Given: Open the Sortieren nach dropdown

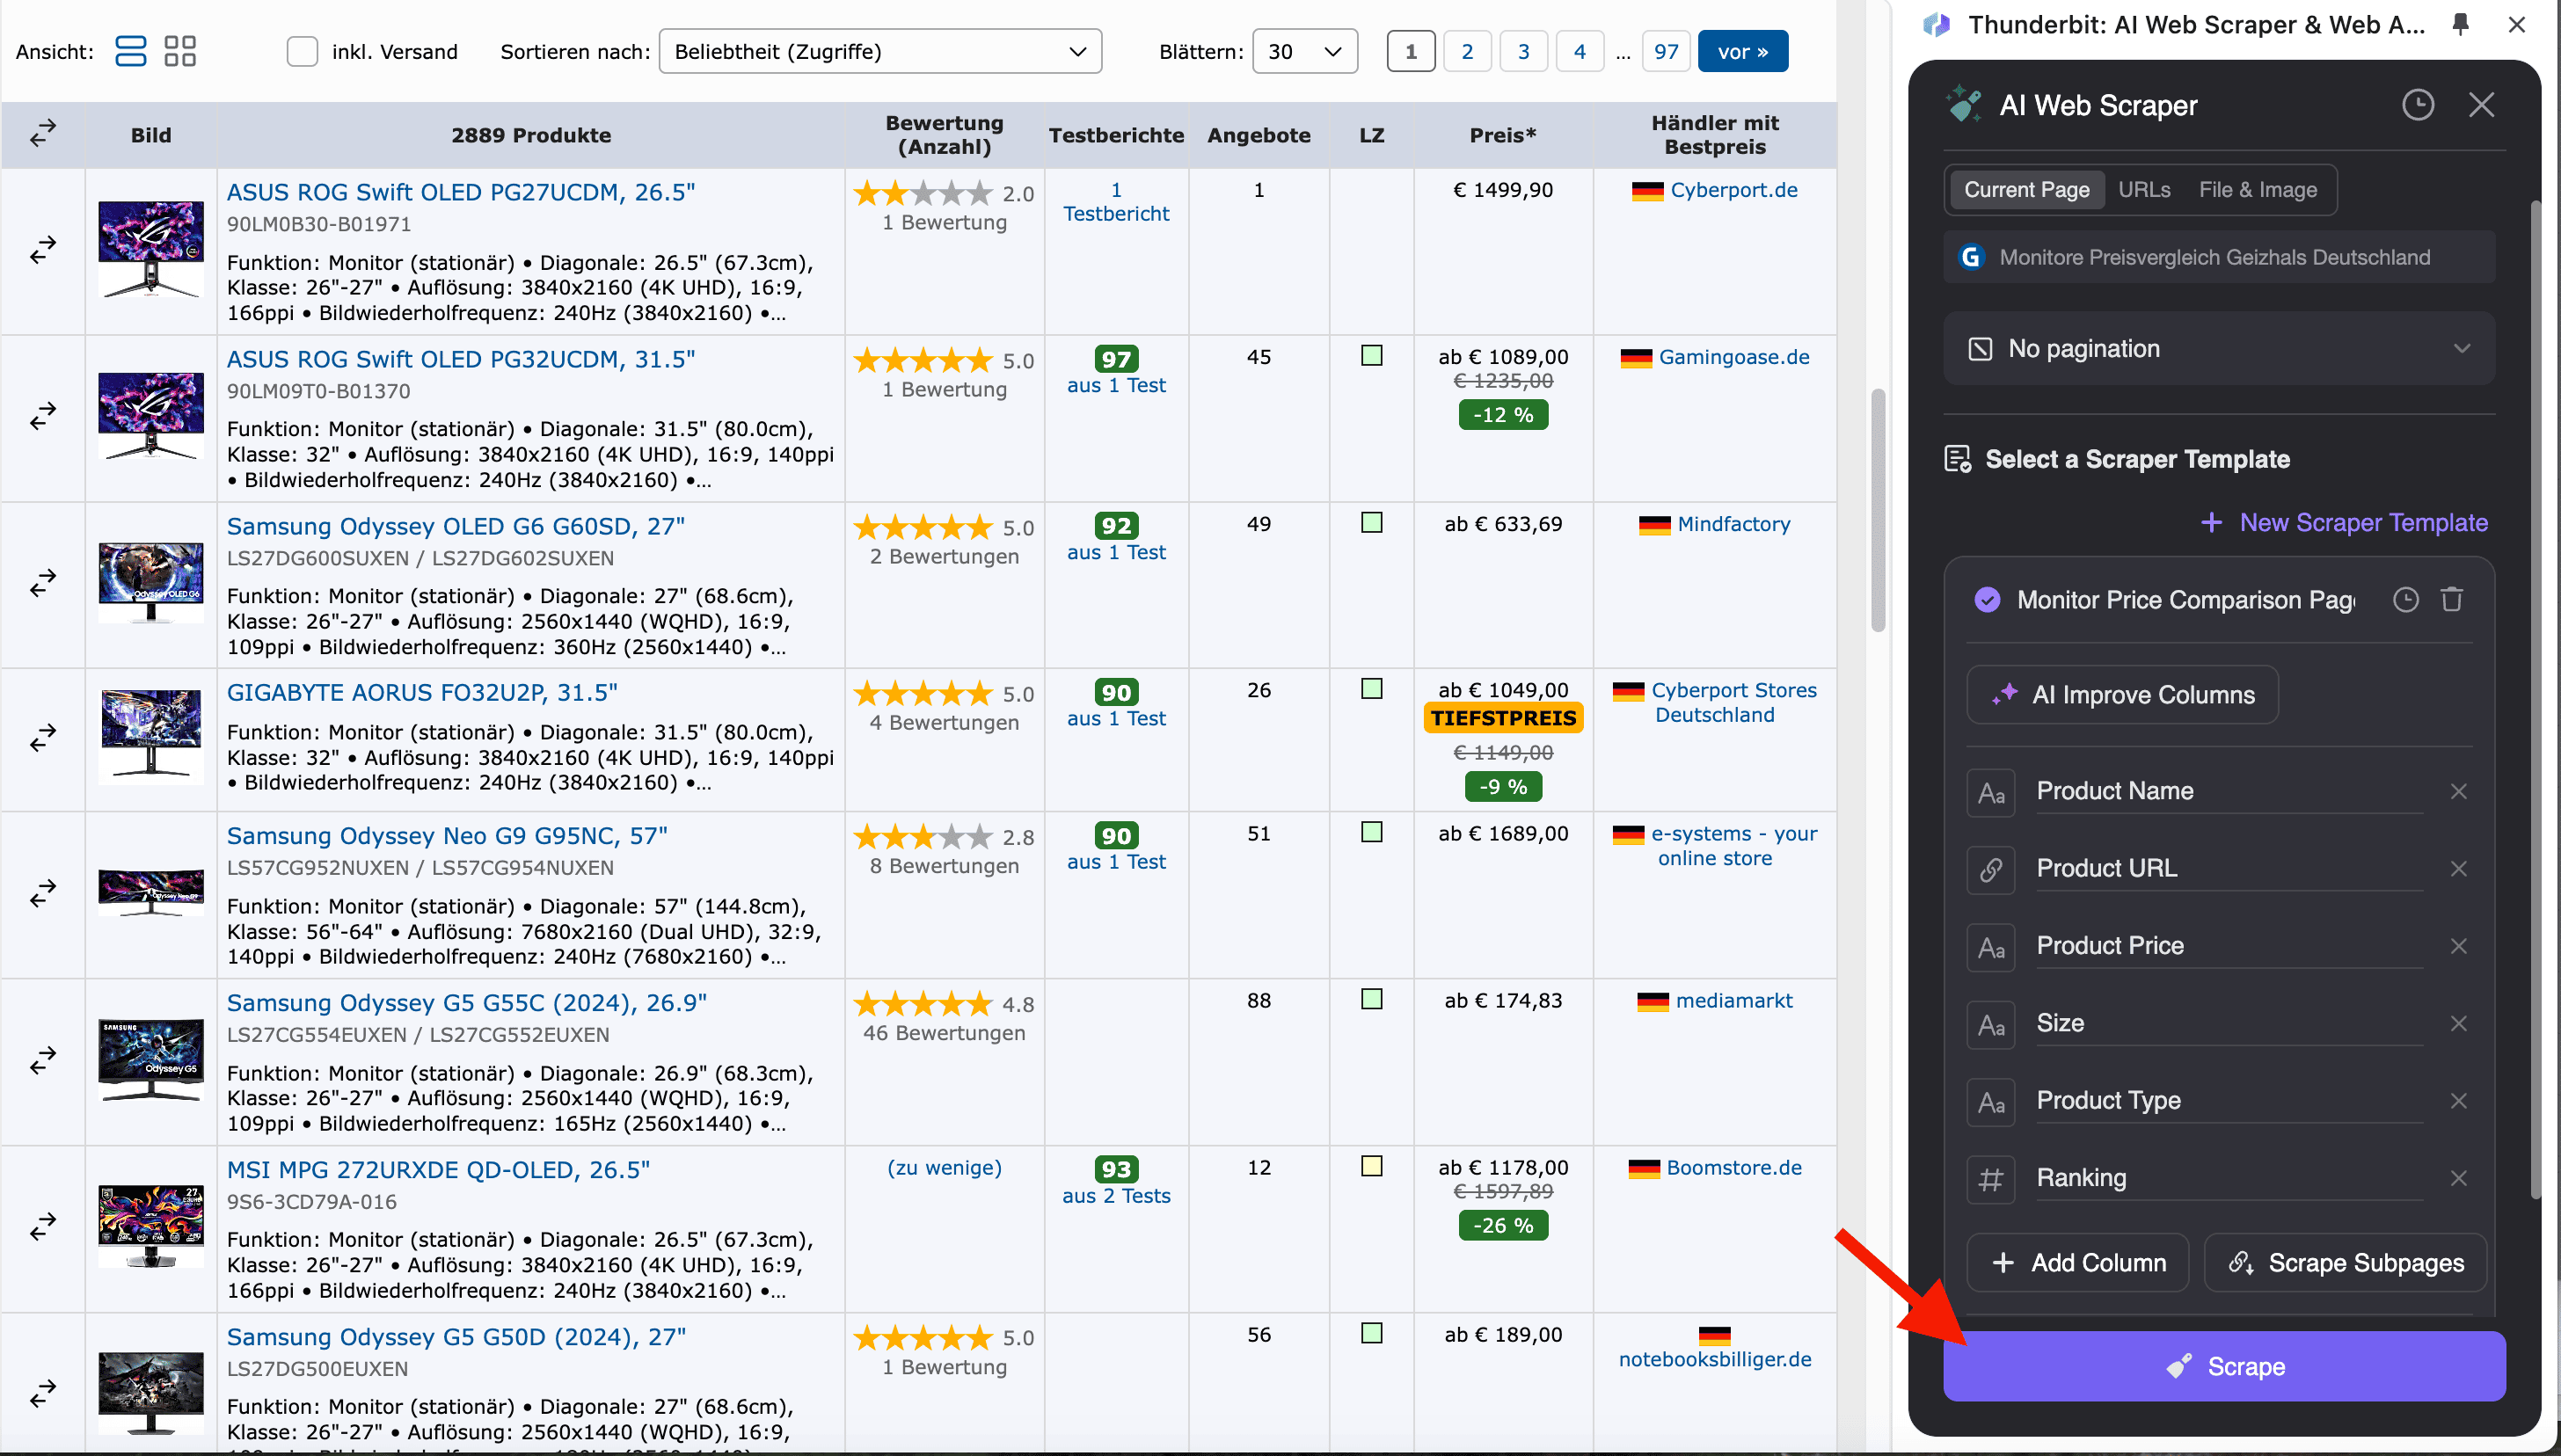Looking at the screenshot, I should click(x=880, y=51).
